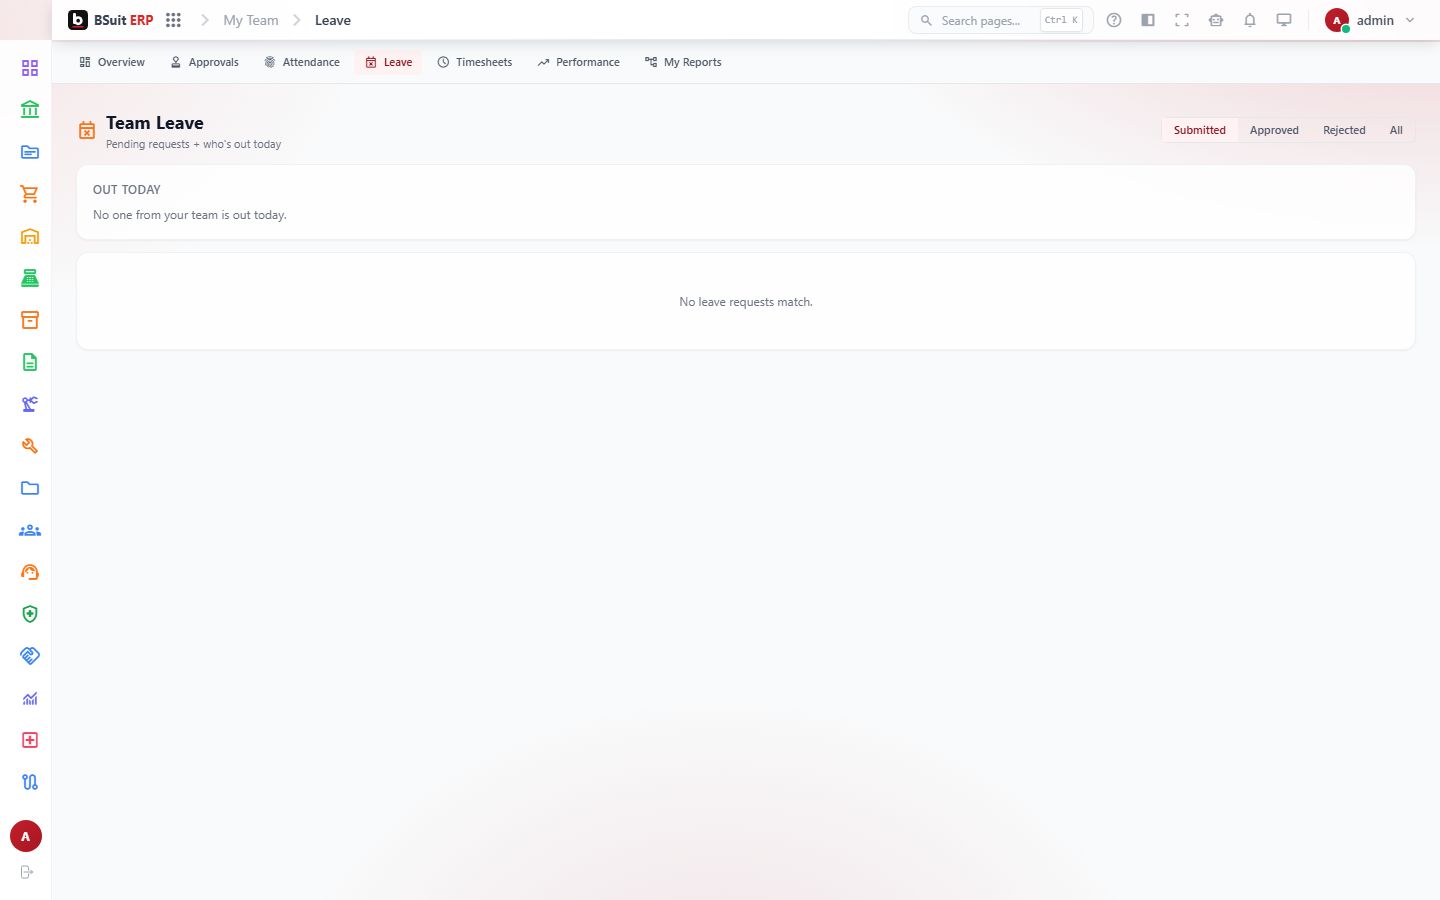Open the dashboard grid icon in sidebar

click(x=30, y=68)
